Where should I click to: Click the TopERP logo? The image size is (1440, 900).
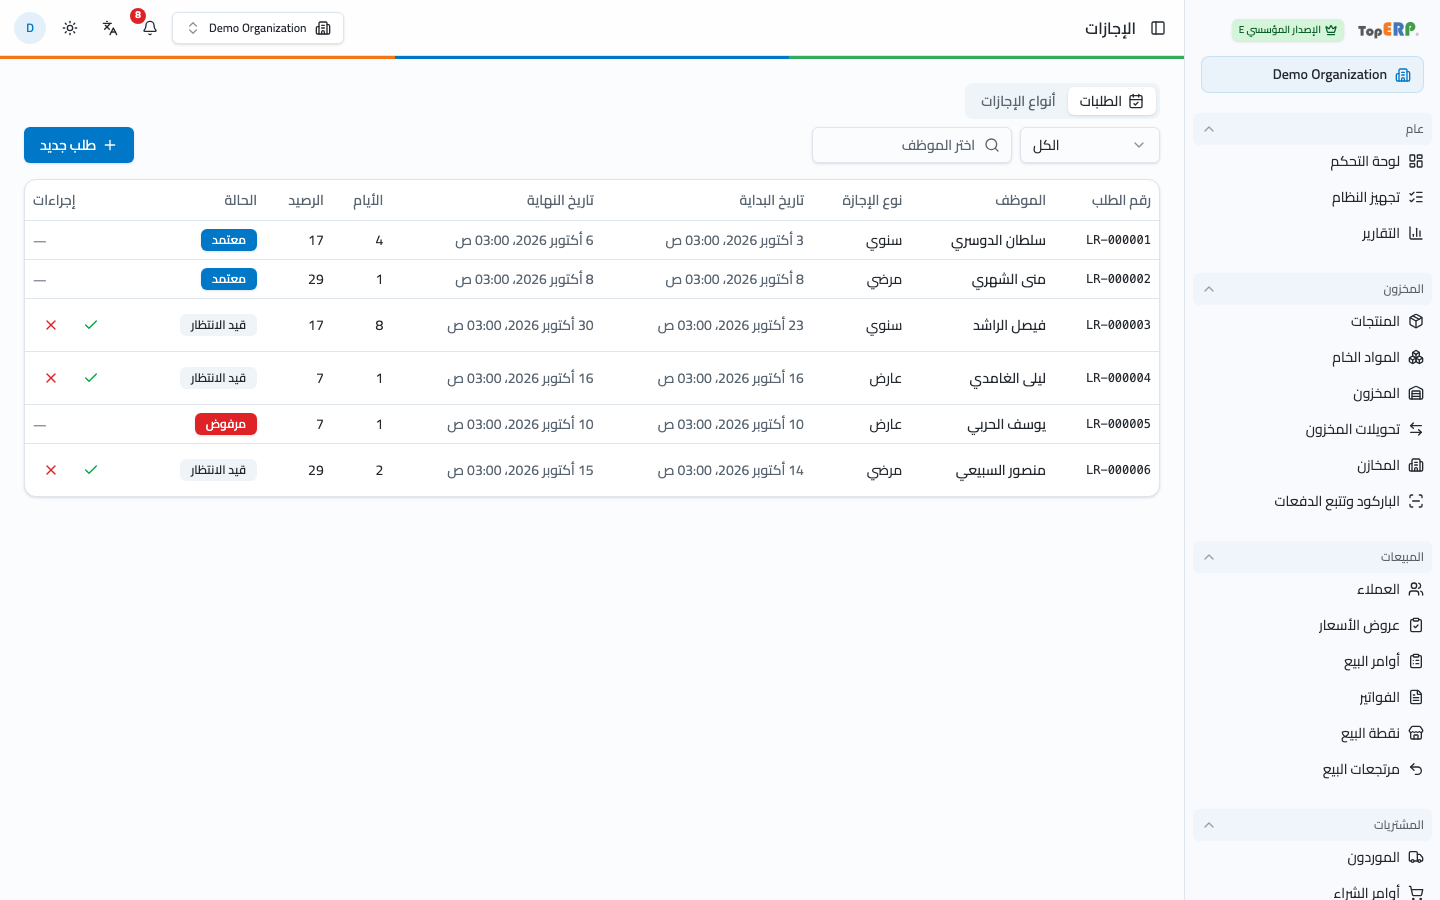tap(1388, 30)
